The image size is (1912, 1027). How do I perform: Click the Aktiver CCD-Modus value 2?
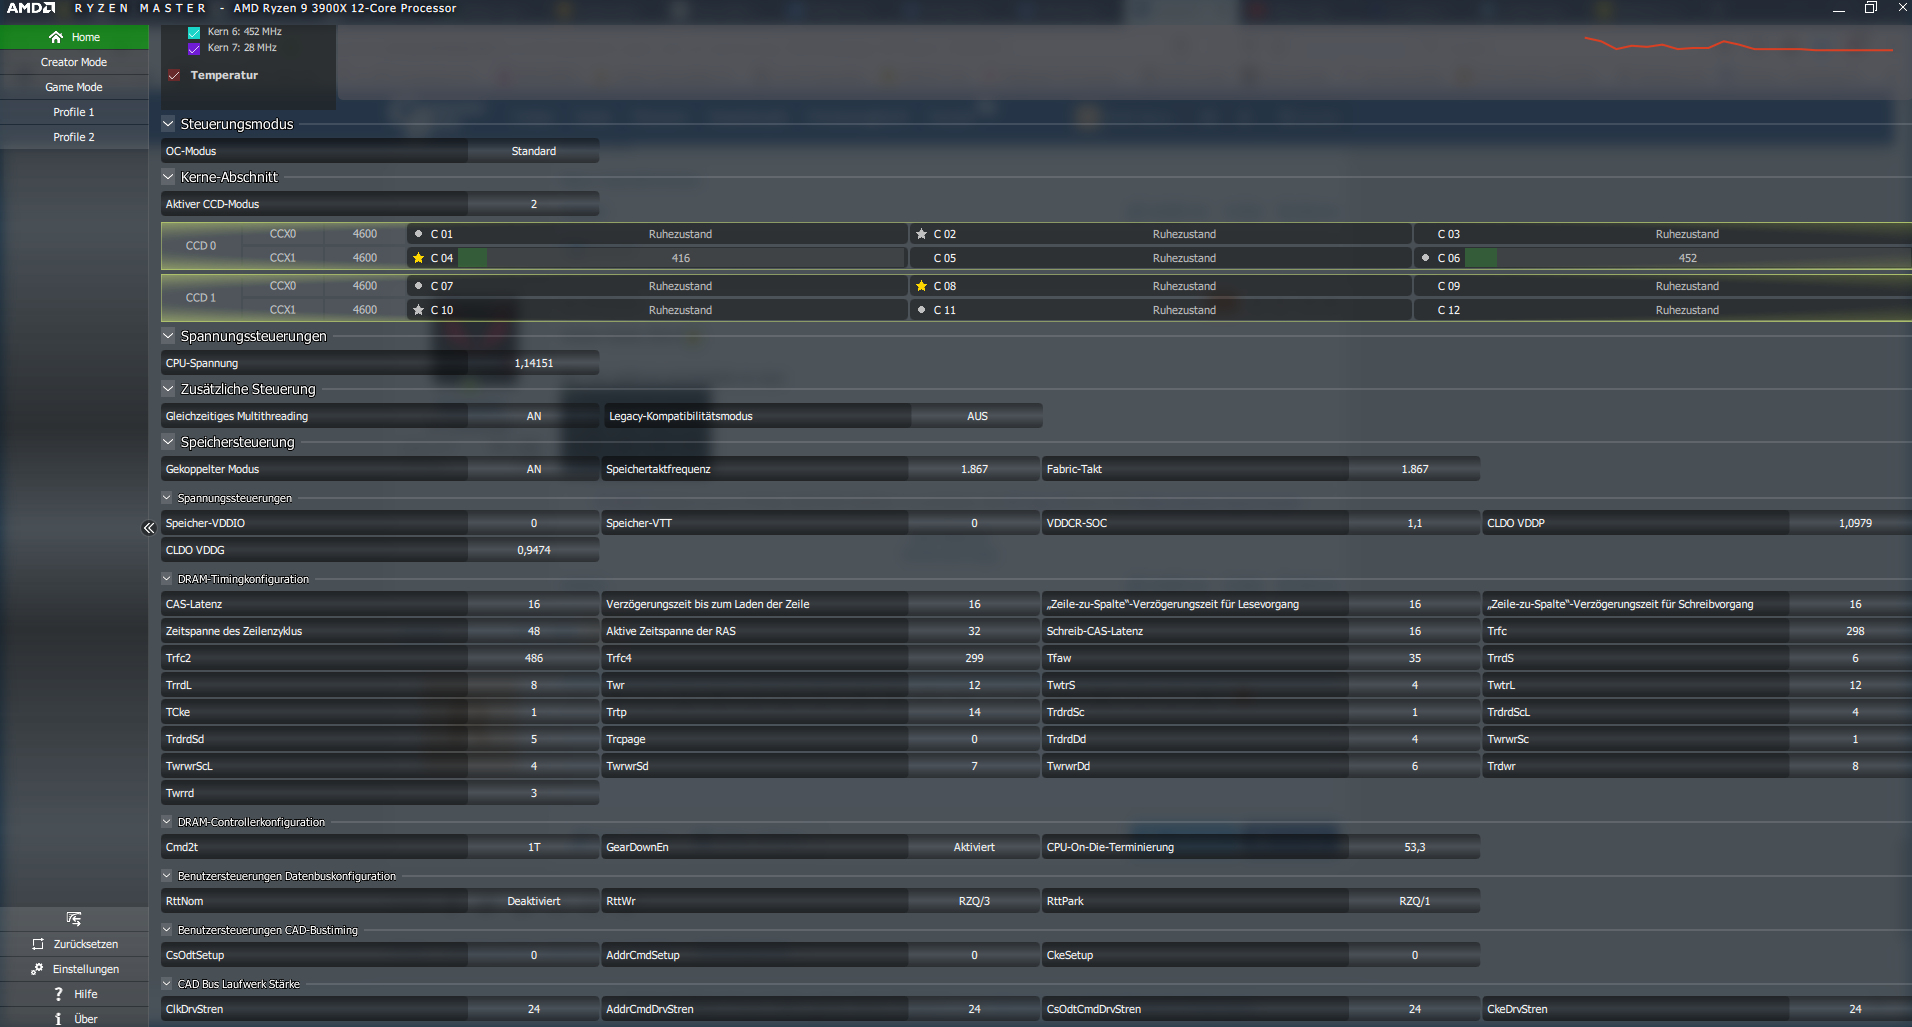534,204
